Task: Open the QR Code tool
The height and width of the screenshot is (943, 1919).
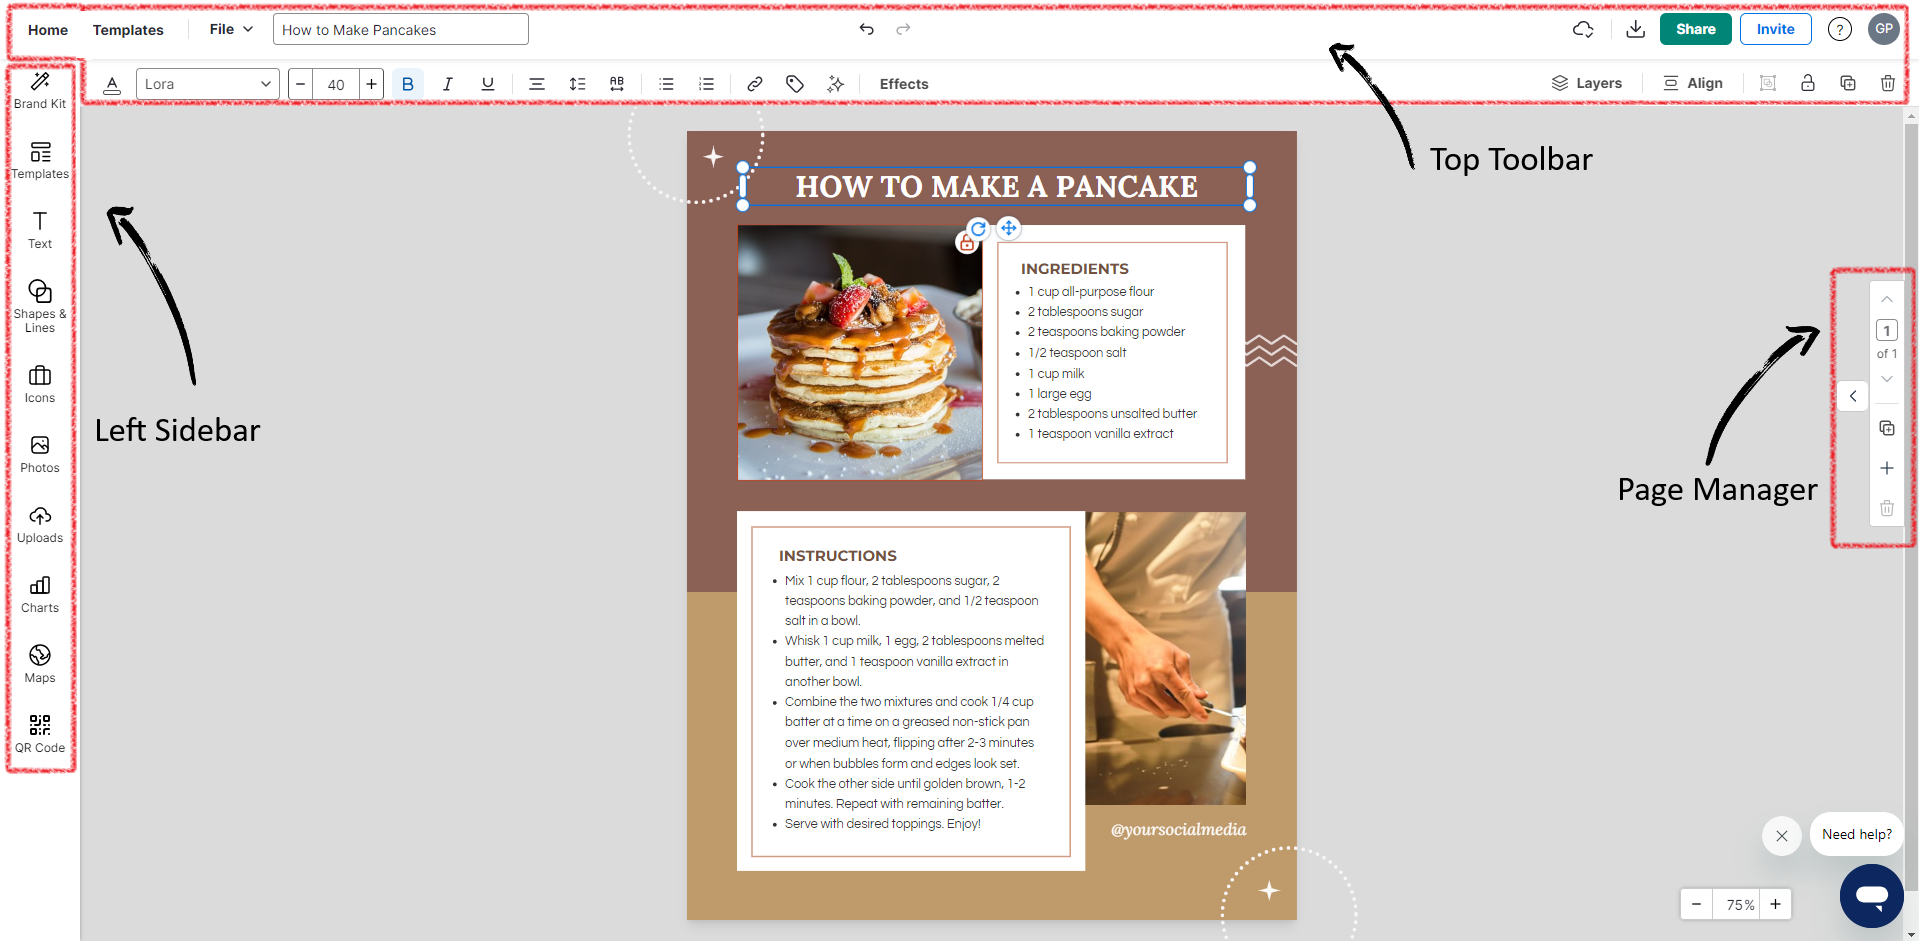Action: [40, 734]
